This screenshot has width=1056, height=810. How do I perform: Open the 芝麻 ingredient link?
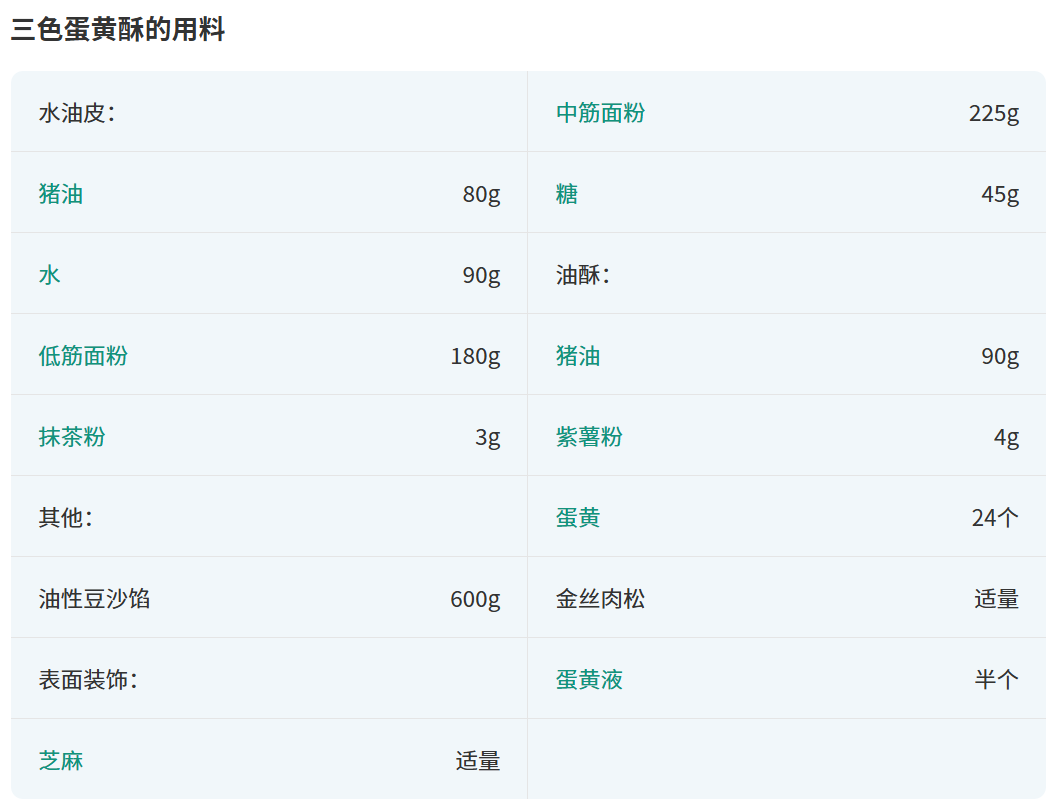point(60,761)
